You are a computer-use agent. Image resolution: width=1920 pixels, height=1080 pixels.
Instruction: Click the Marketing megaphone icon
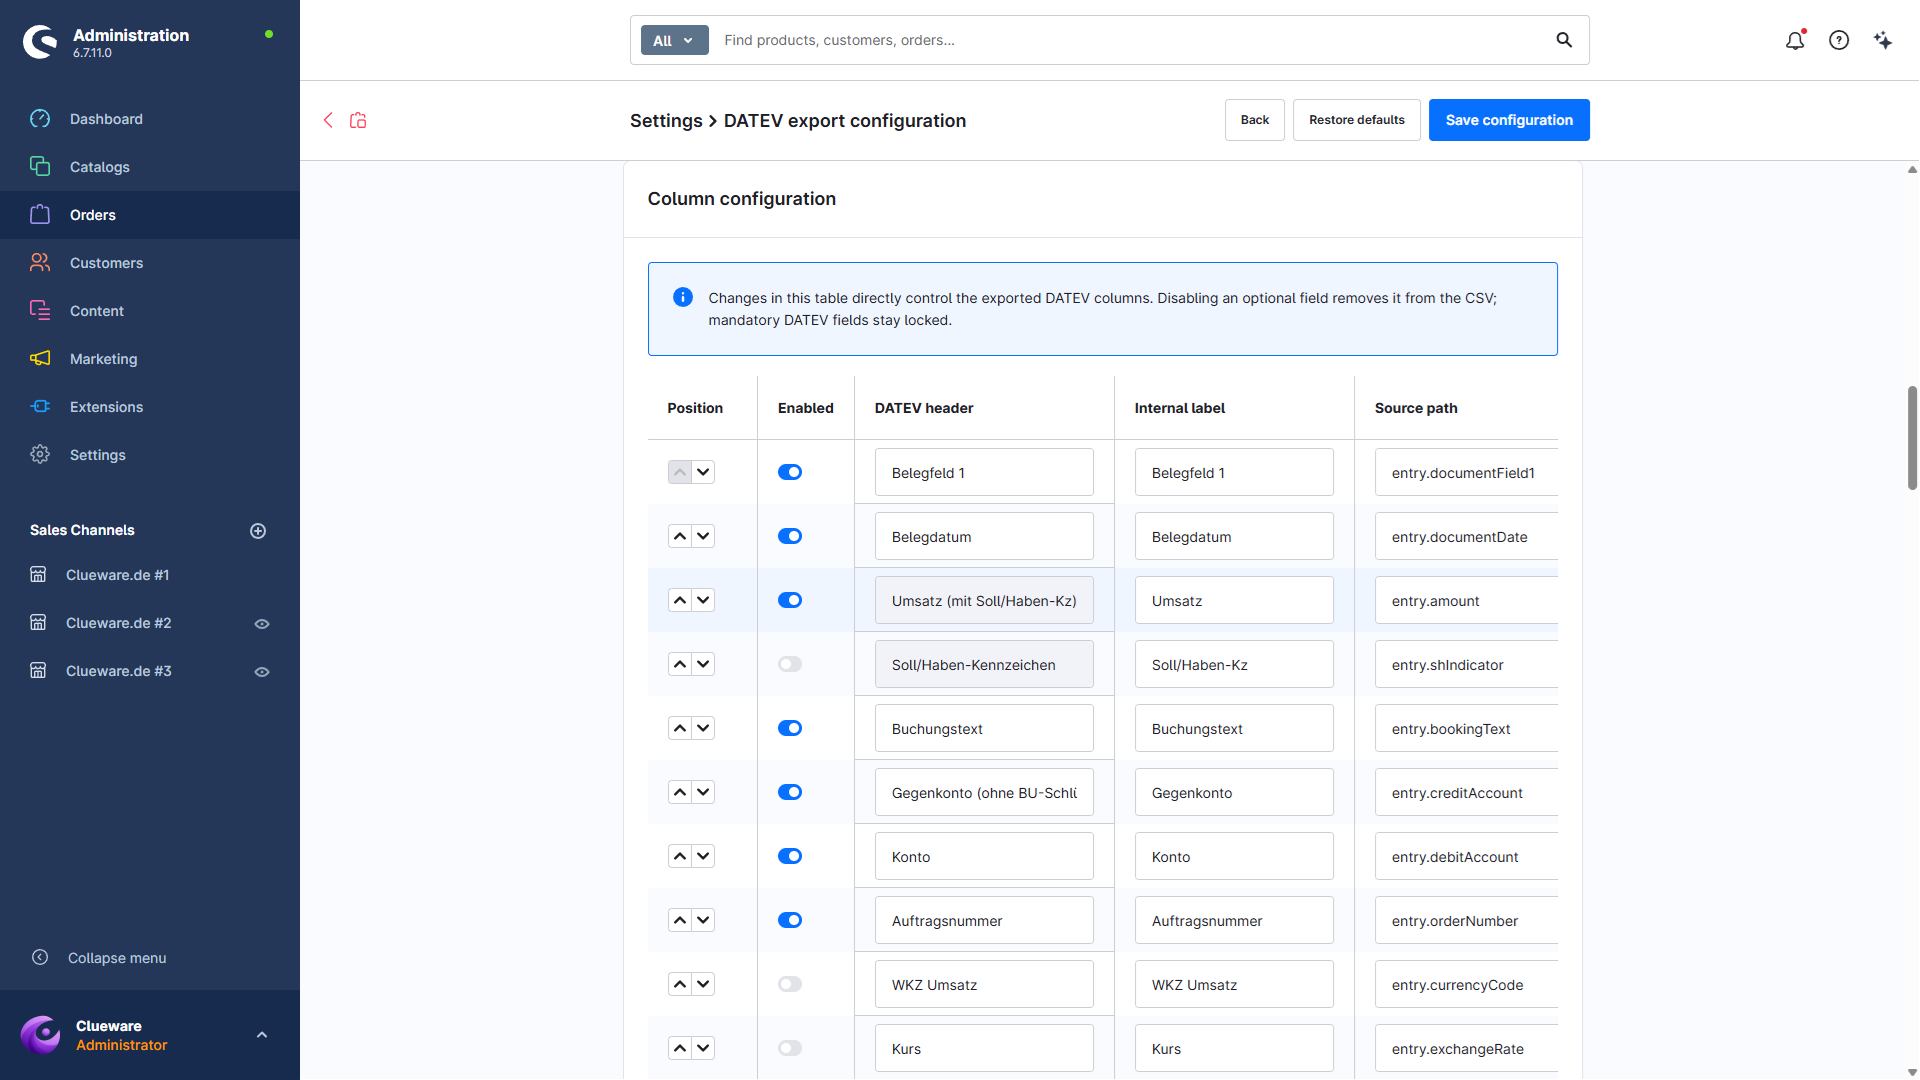point(40,359)
